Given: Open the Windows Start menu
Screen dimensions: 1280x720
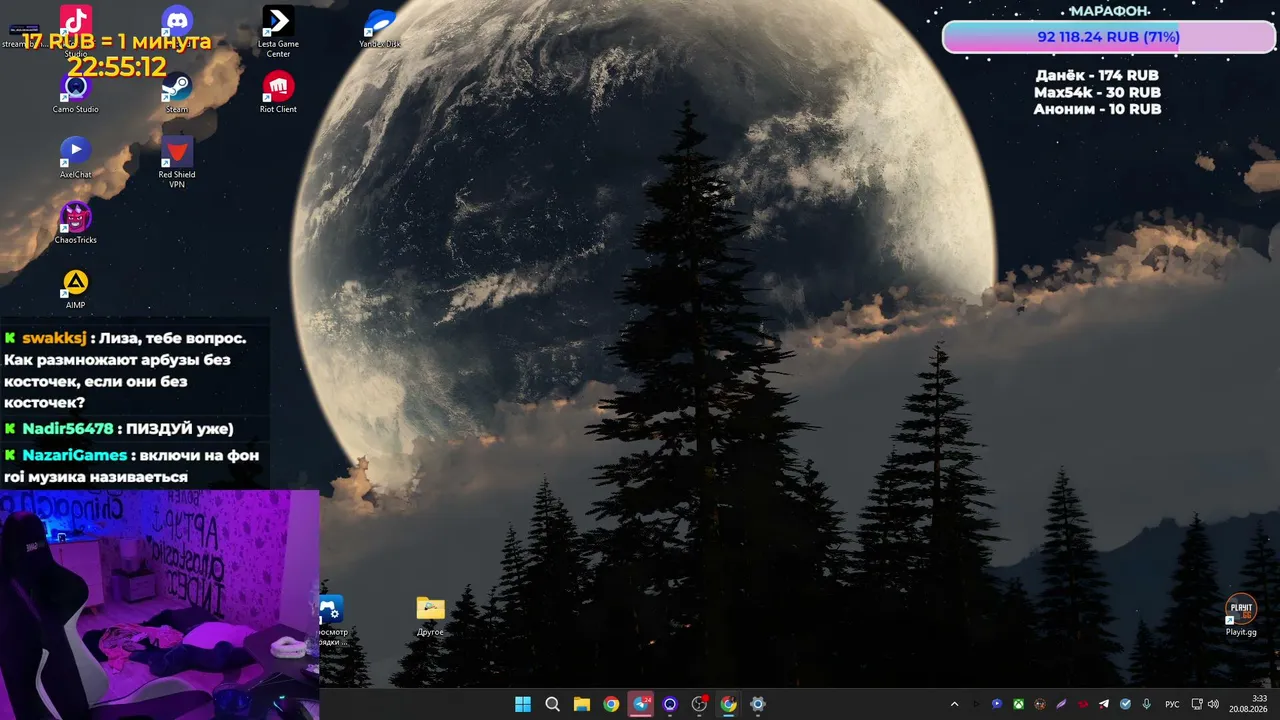Looking at the screenshot, I should point(523,704).
